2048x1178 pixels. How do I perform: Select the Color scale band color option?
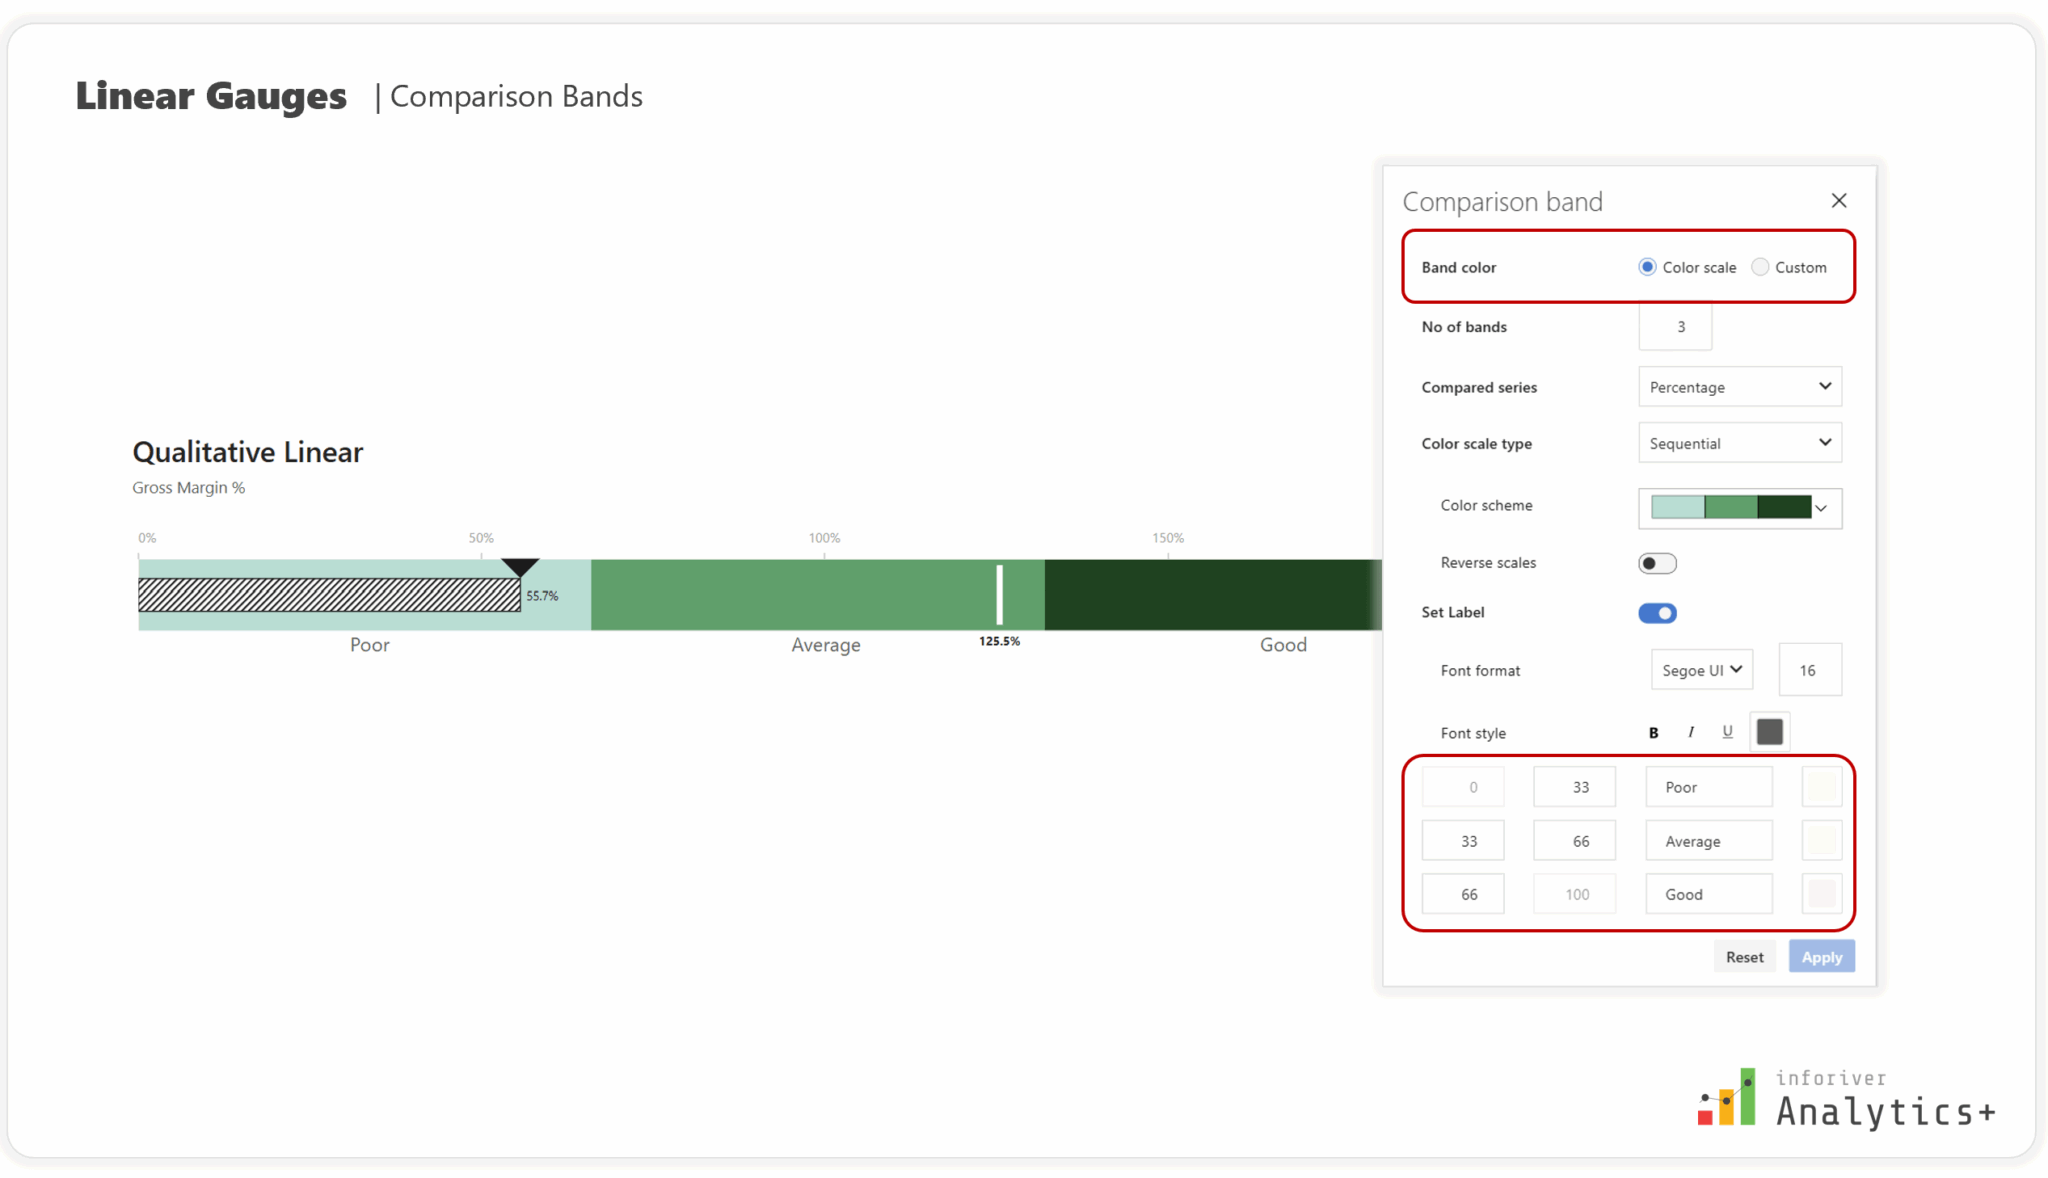(1646, 267)
